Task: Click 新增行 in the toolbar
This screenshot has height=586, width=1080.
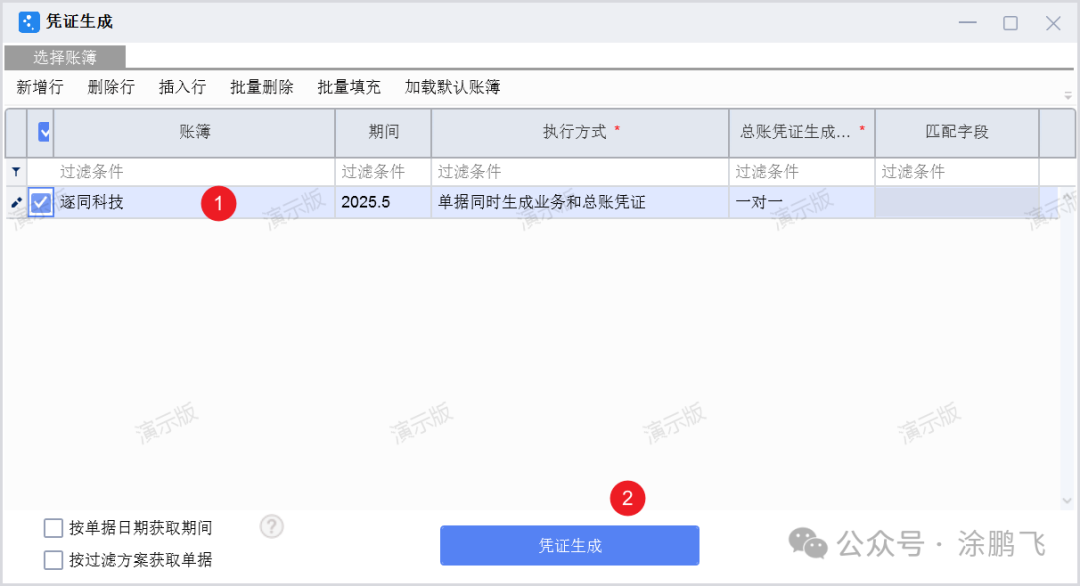Action: click(x=40, y=87)
